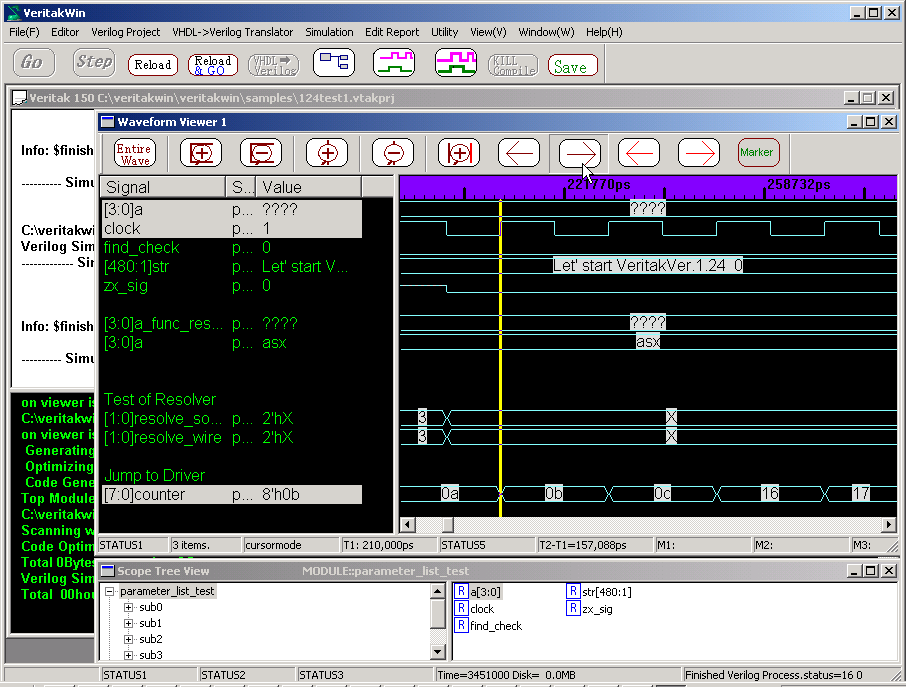The height and width of the screenshot is (687, 906).
Task: Select the [480:1]str signal row
Action: click(232, 267)
